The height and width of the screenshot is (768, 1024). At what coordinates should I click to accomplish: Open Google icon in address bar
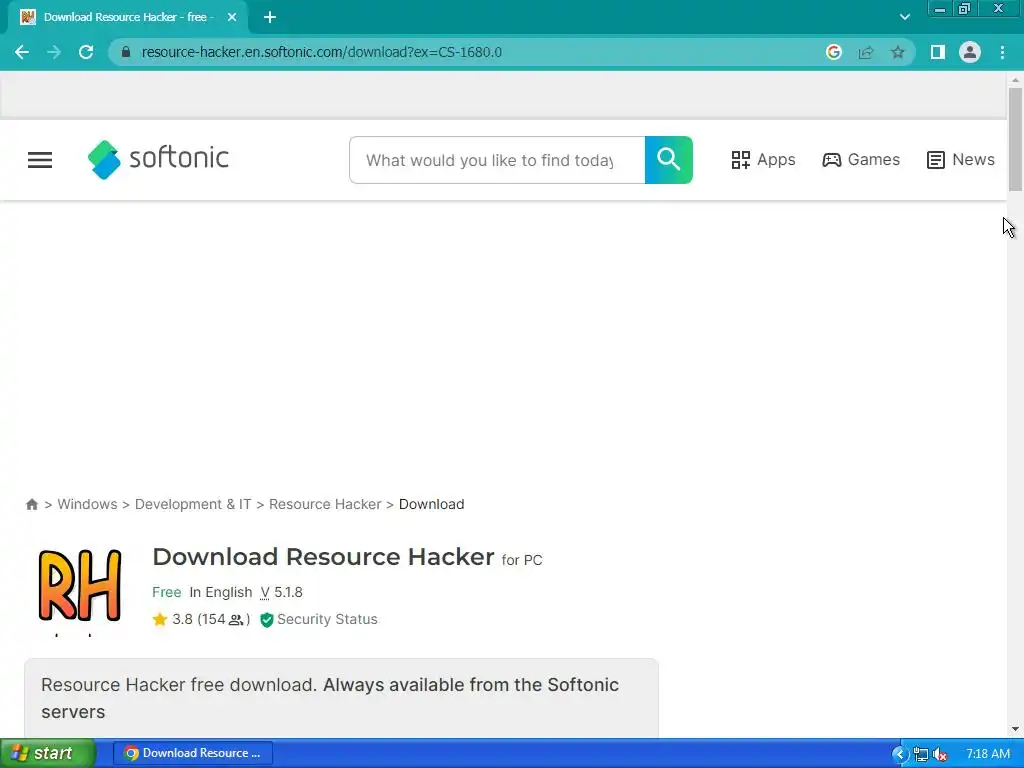click(833, 52)
